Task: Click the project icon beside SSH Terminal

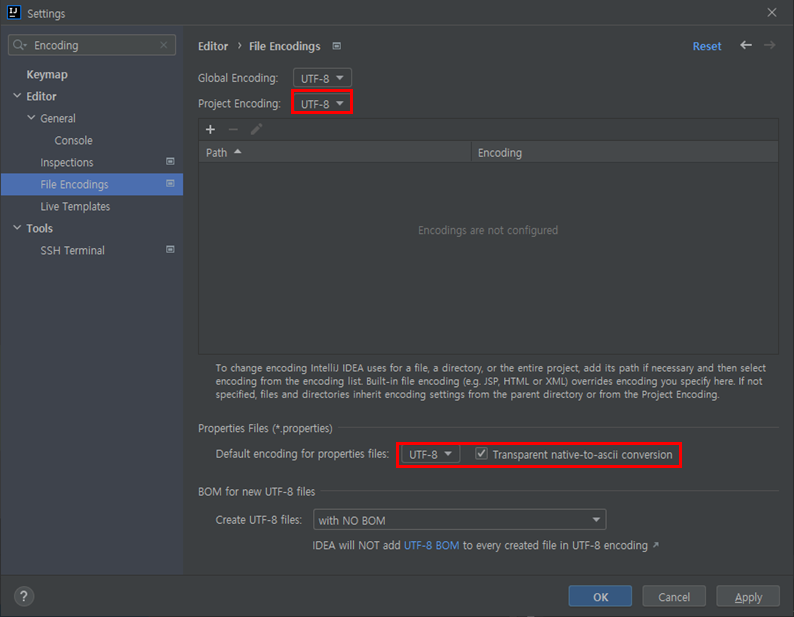Action: pyautogui.click(x=170, y=249)
